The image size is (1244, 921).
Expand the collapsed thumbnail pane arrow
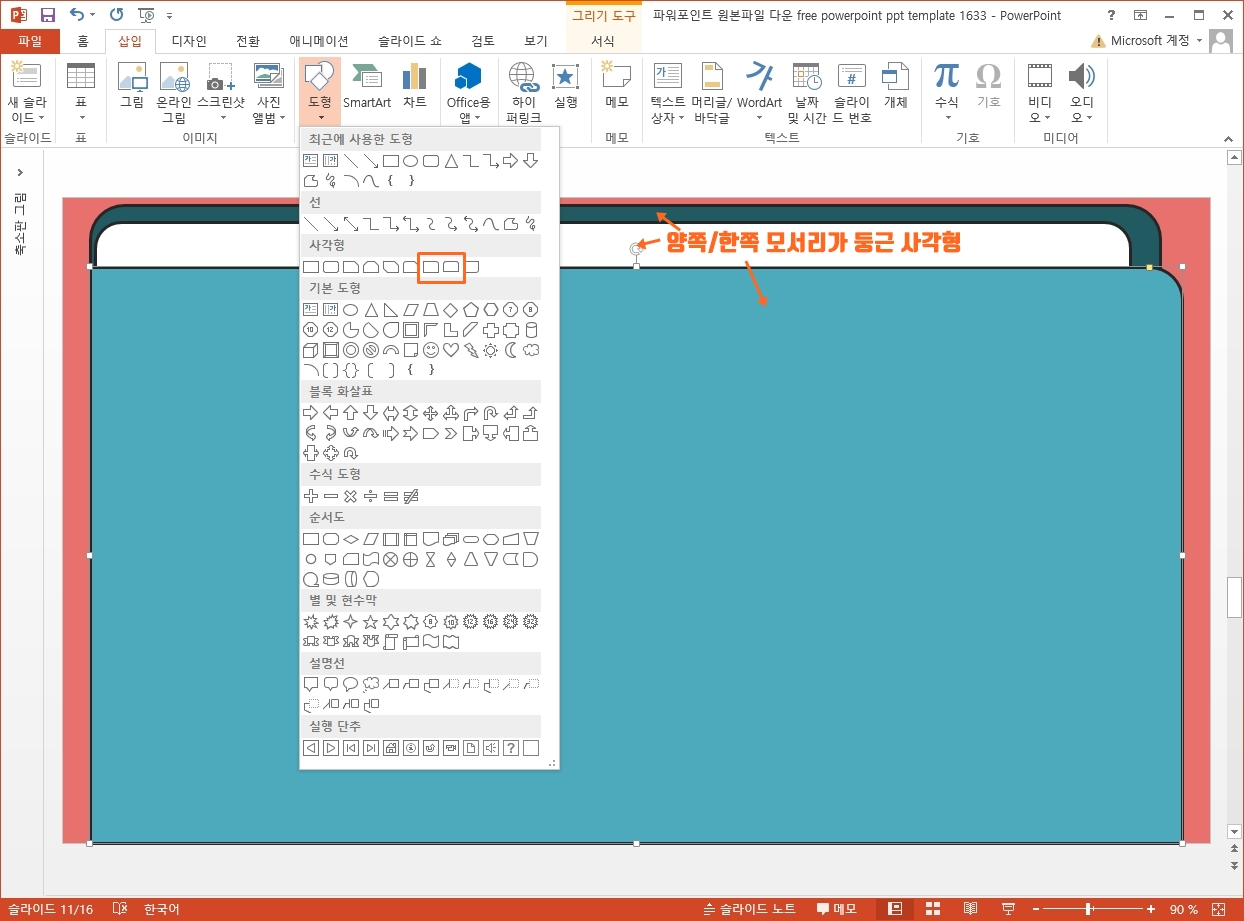click(x=21, y=172)
